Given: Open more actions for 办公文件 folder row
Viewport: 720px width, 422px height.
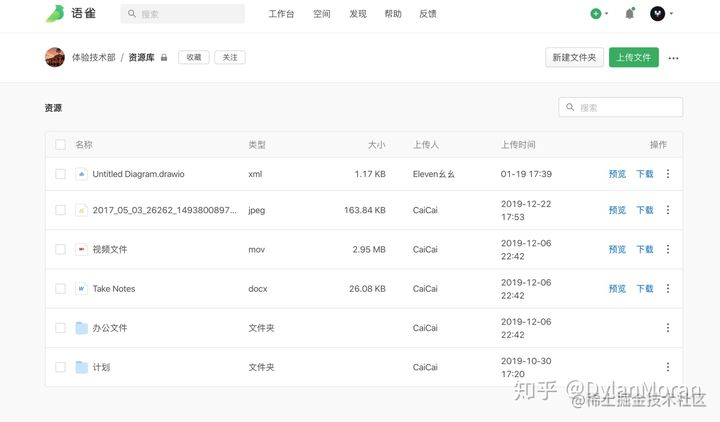Looking at the screenshot, I should [668, 328].
